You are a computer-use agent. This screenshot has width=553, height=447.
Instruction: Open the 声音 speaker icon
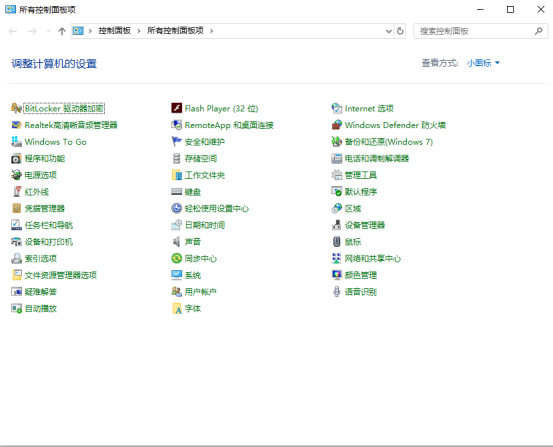pyautogui.click(x=176, y=242)
